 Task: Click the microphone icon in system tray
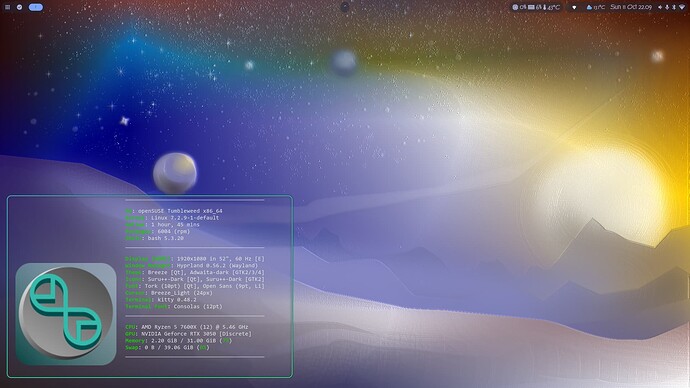(667, 7)
